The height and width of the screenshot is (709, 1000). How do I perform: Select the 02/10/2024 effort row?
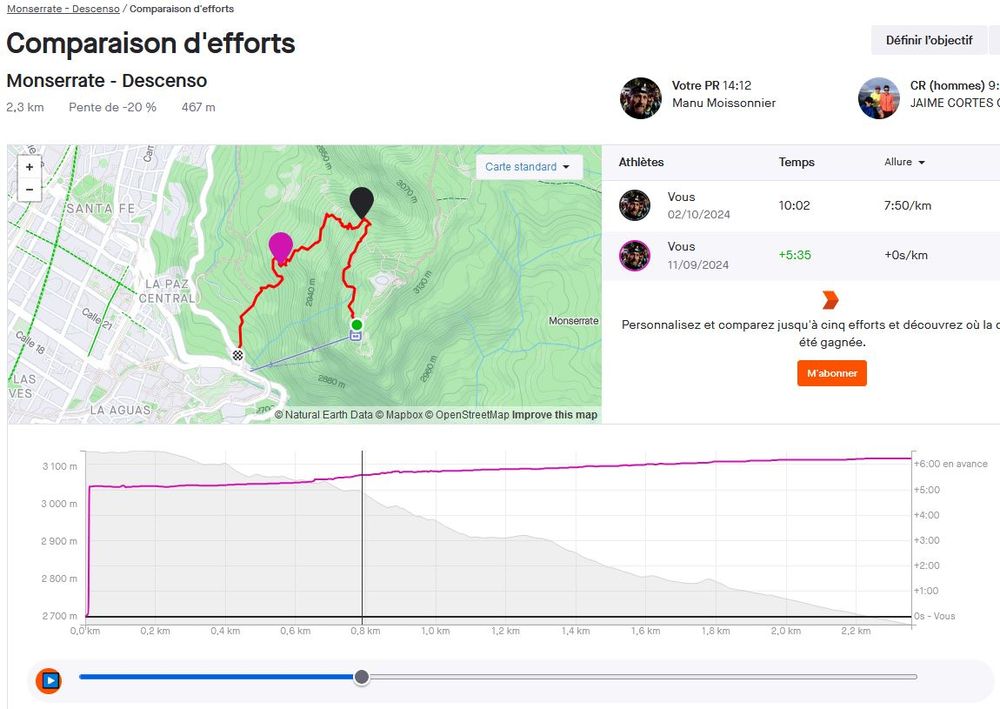pos(800,205)
